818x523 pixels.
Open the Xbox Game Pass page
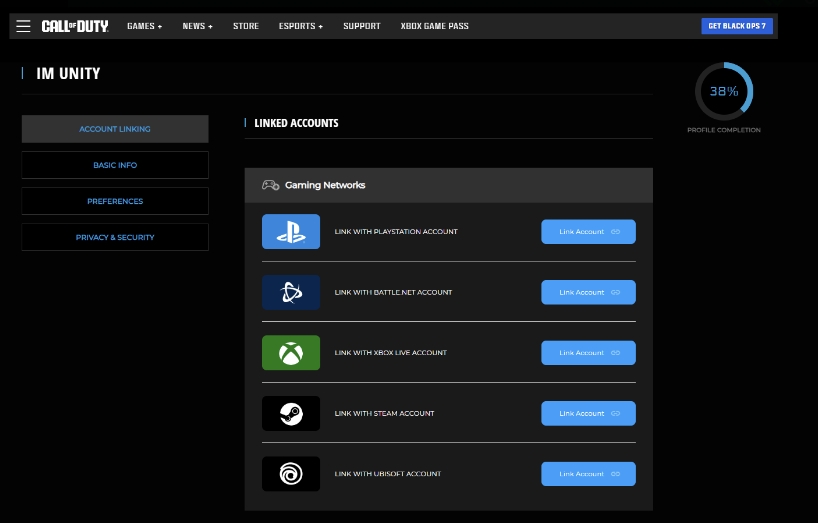tap(435, 26)
